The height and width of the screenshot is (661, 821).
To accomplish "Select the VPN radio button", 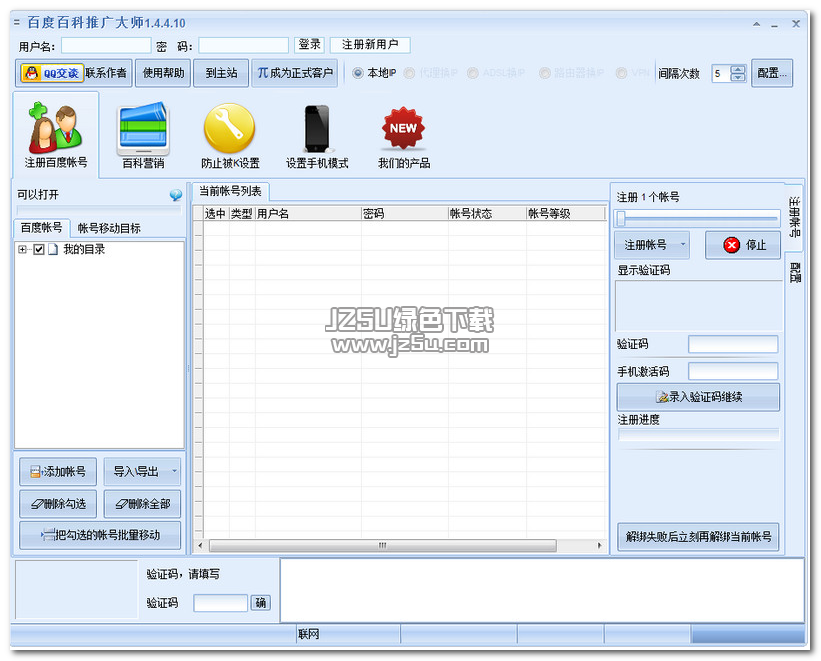I will tap(622, 73).
